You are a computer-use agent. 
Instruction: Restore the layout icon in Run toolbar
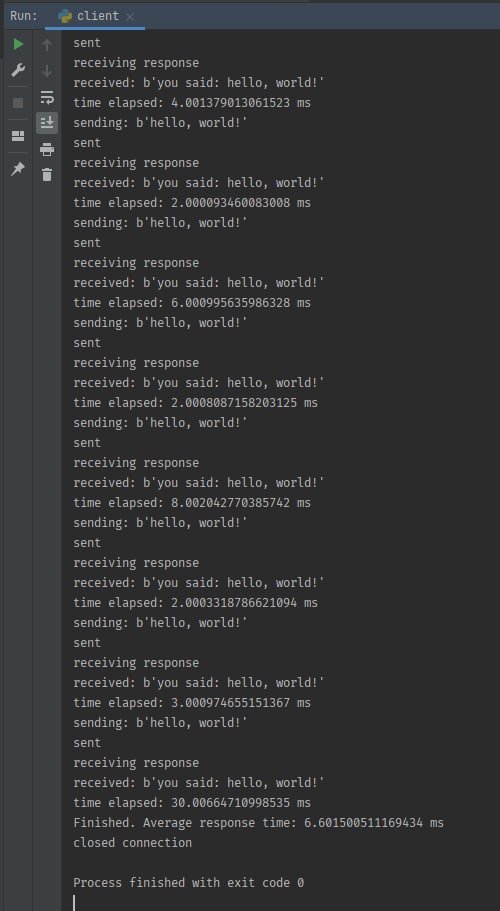19,136
